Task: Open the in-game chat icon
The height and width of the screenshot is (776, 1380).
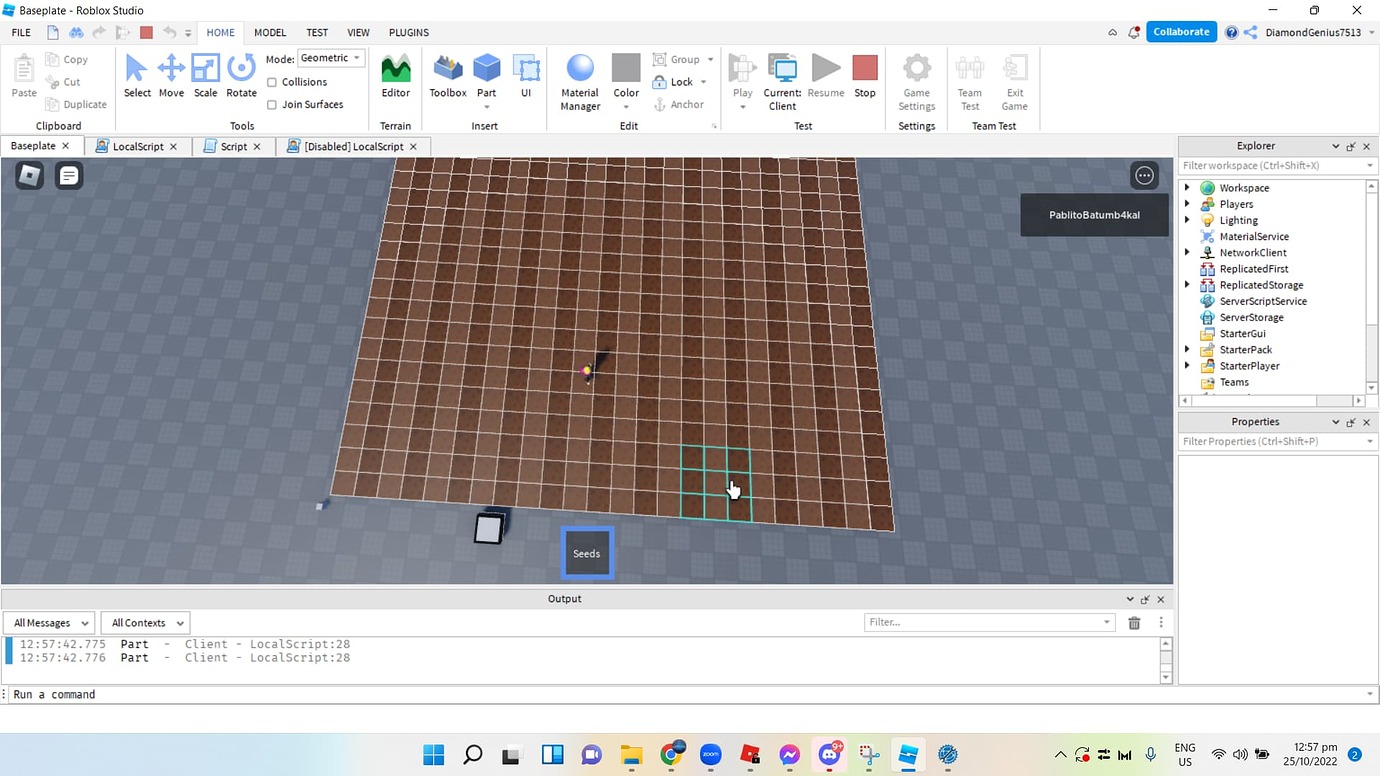Action: point(69,176)
